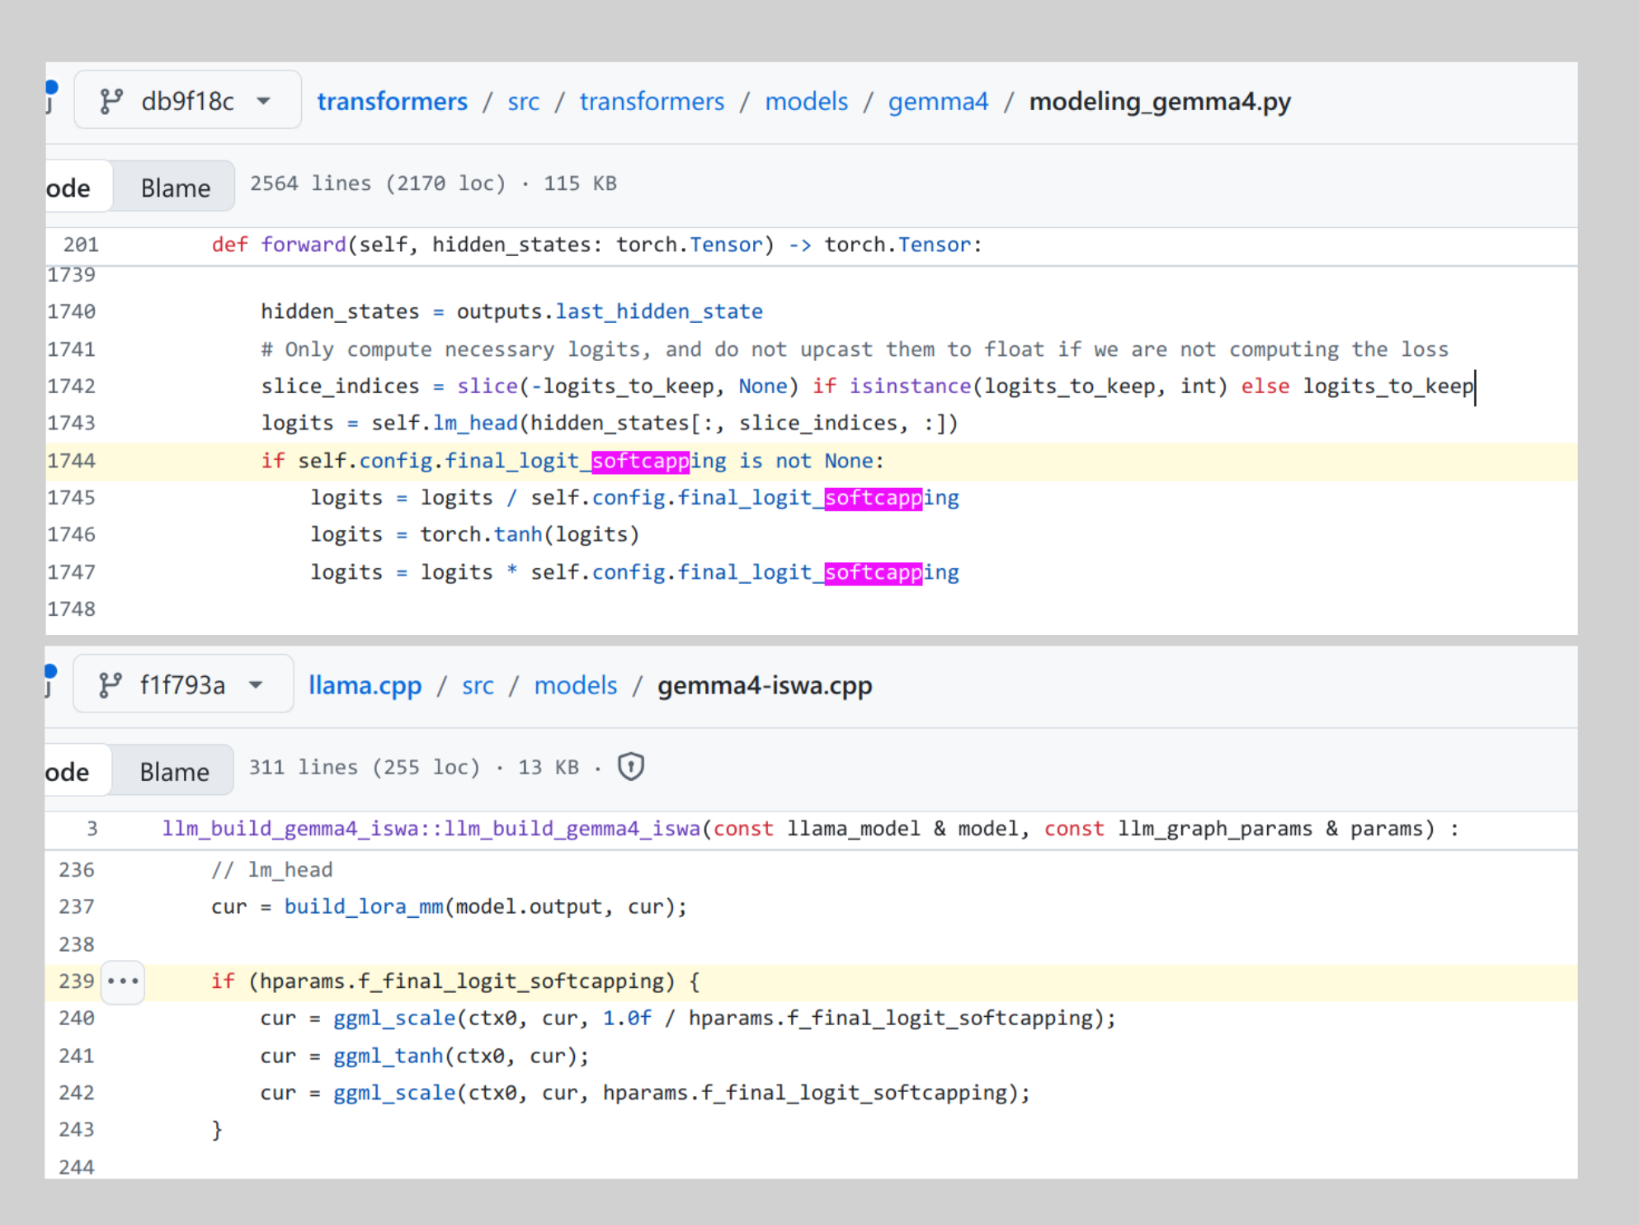Screen dimensions: 1639x1225
Task: Click highlighted 'softcapp' match on line 1745
Action: pos(873,498)
